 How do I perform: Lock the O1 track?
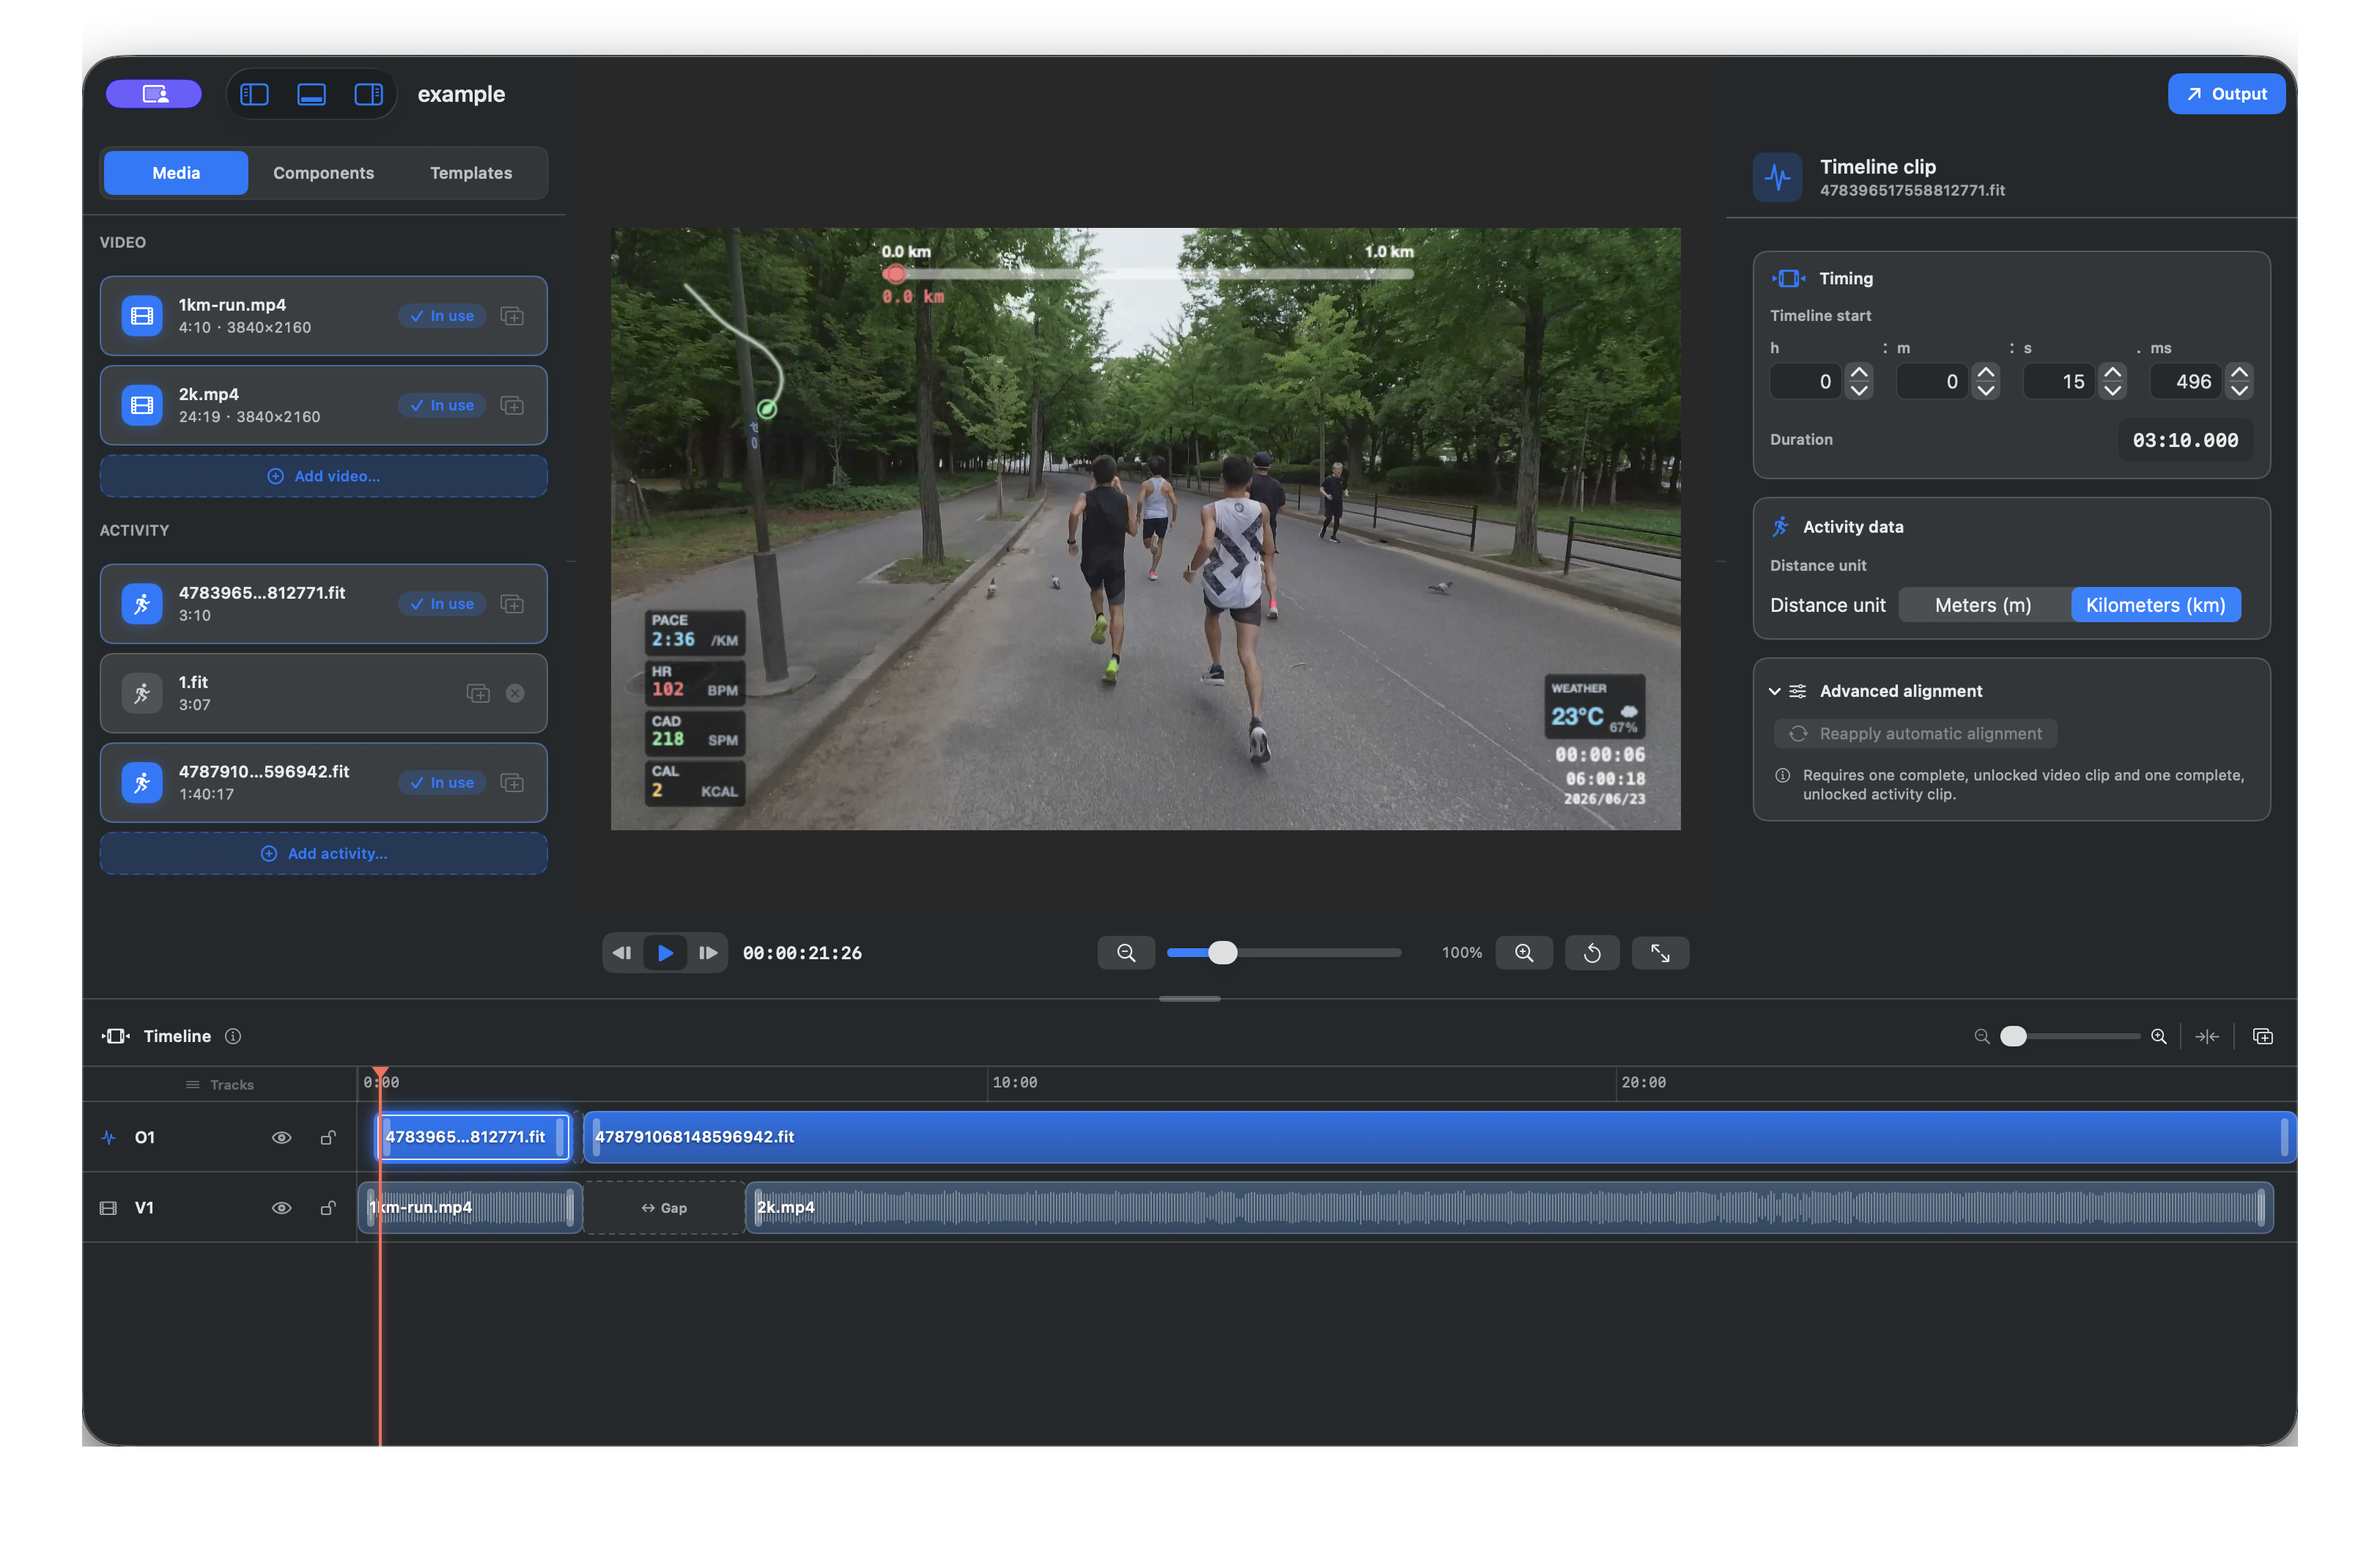pos(328,1137)
